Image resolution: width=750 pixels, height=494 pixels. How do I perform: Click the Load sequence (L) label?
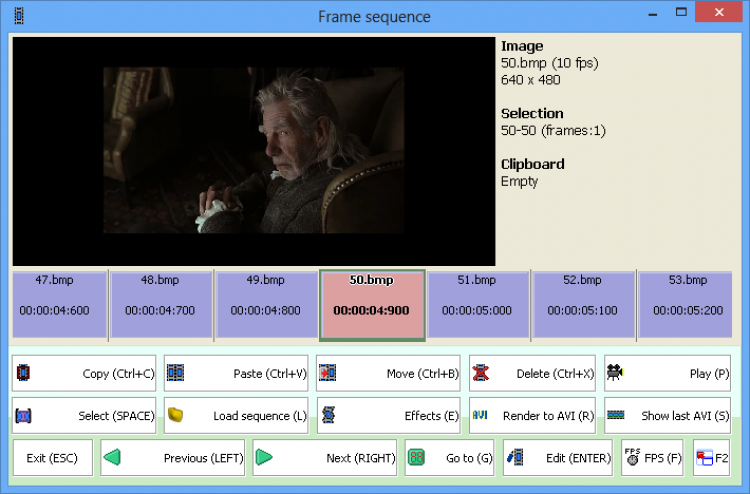(260, 416)
